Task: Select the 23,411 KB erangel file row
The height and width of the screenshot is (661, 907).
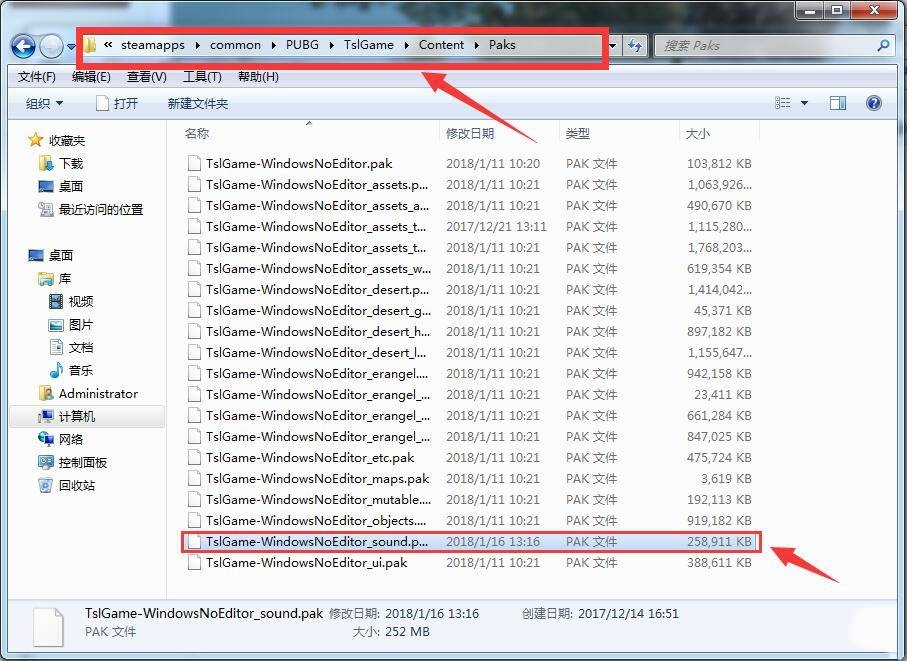Action: click(470, 394)
